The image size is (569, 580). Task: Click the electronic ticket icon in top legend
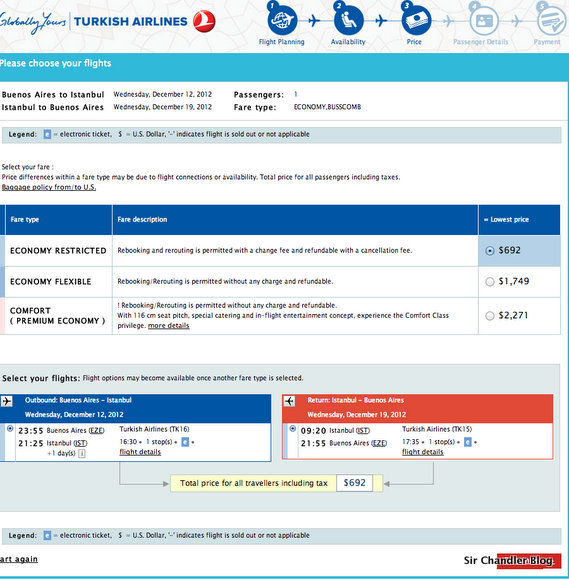pyautogui.click(x=47, y=134)
